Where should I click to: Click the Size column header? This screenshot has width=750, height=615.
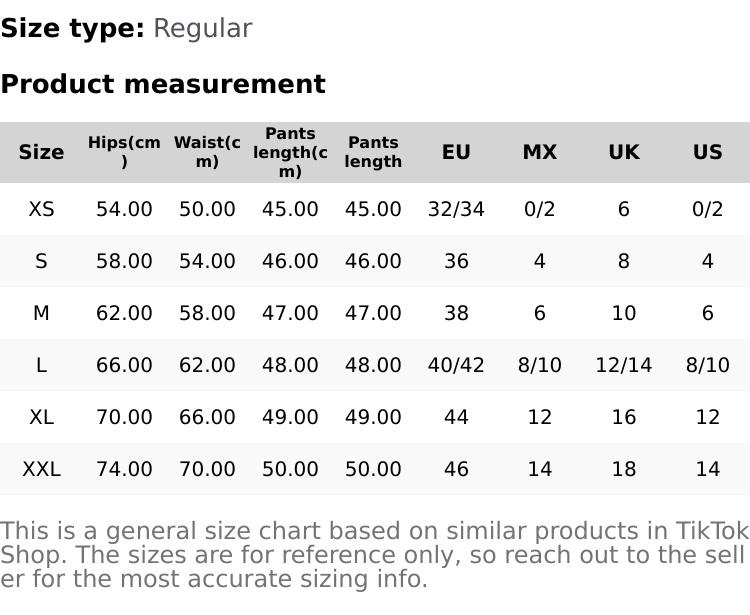[41, 152]
